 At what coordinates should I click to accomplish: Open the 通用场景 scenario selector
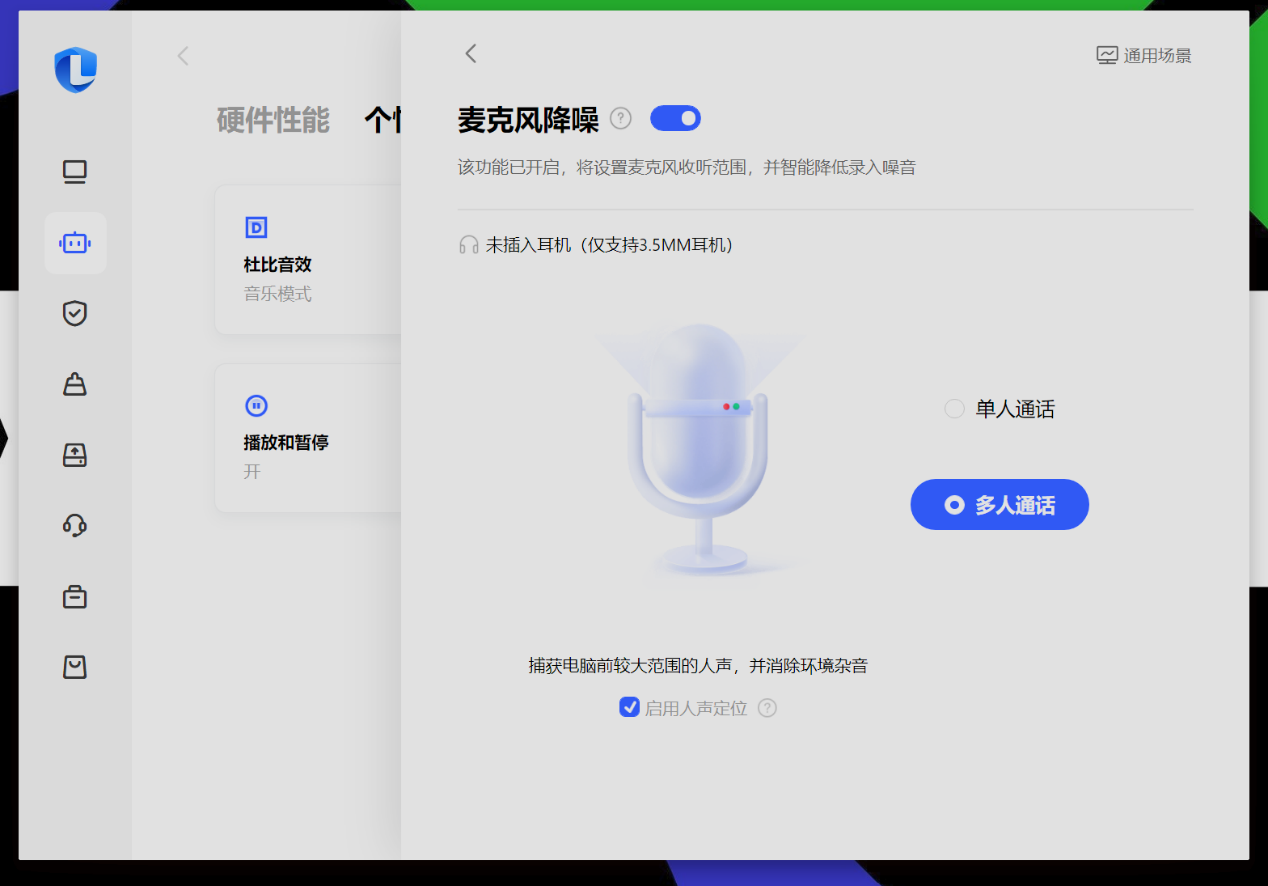tap(1144, 56)
